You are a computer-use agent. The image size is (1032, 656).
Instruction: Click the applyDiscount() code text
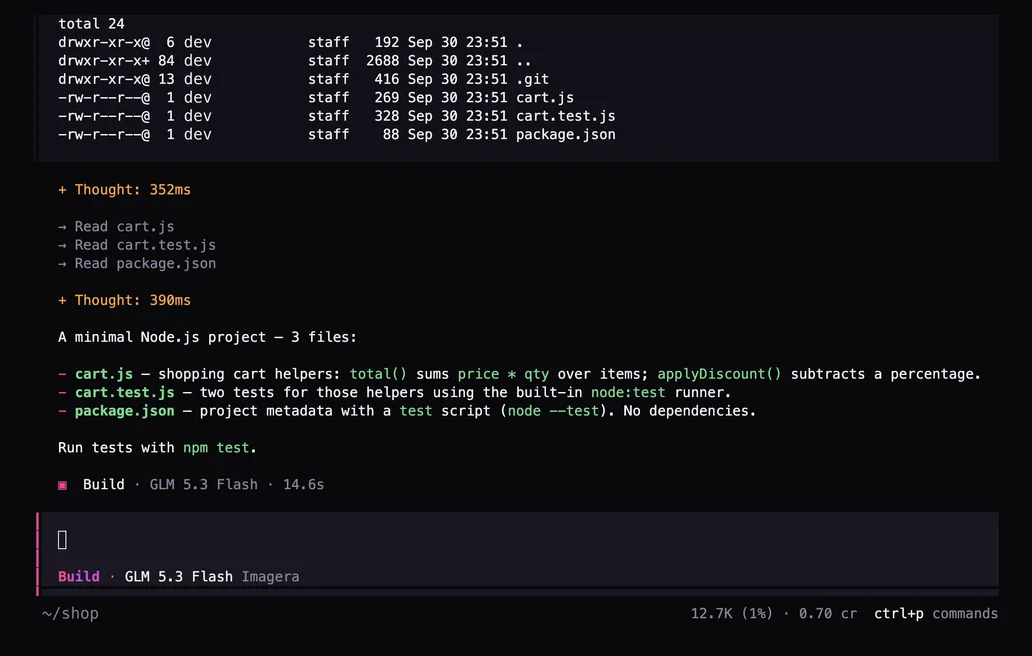[x=719, y=374]
